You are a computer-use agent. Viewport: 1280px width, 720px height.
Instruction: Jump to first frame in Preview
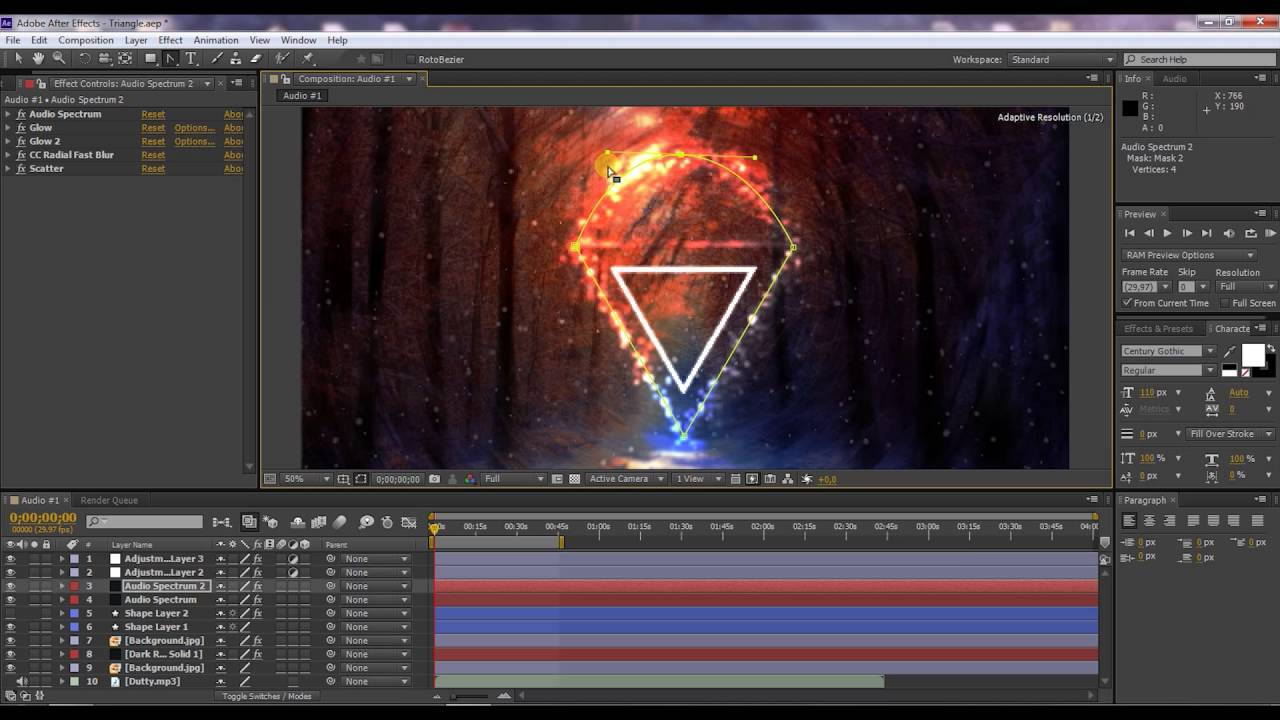(1130, 233)
